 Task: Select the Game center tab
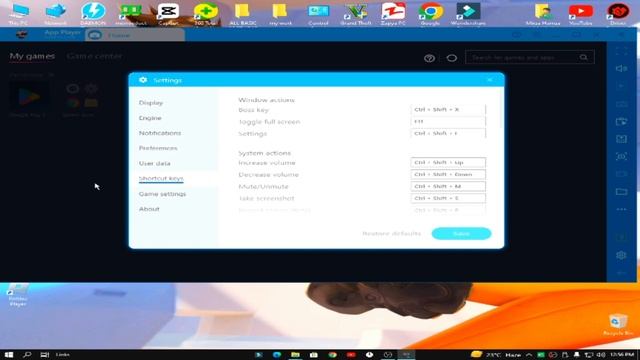click(x=94, y=56)
